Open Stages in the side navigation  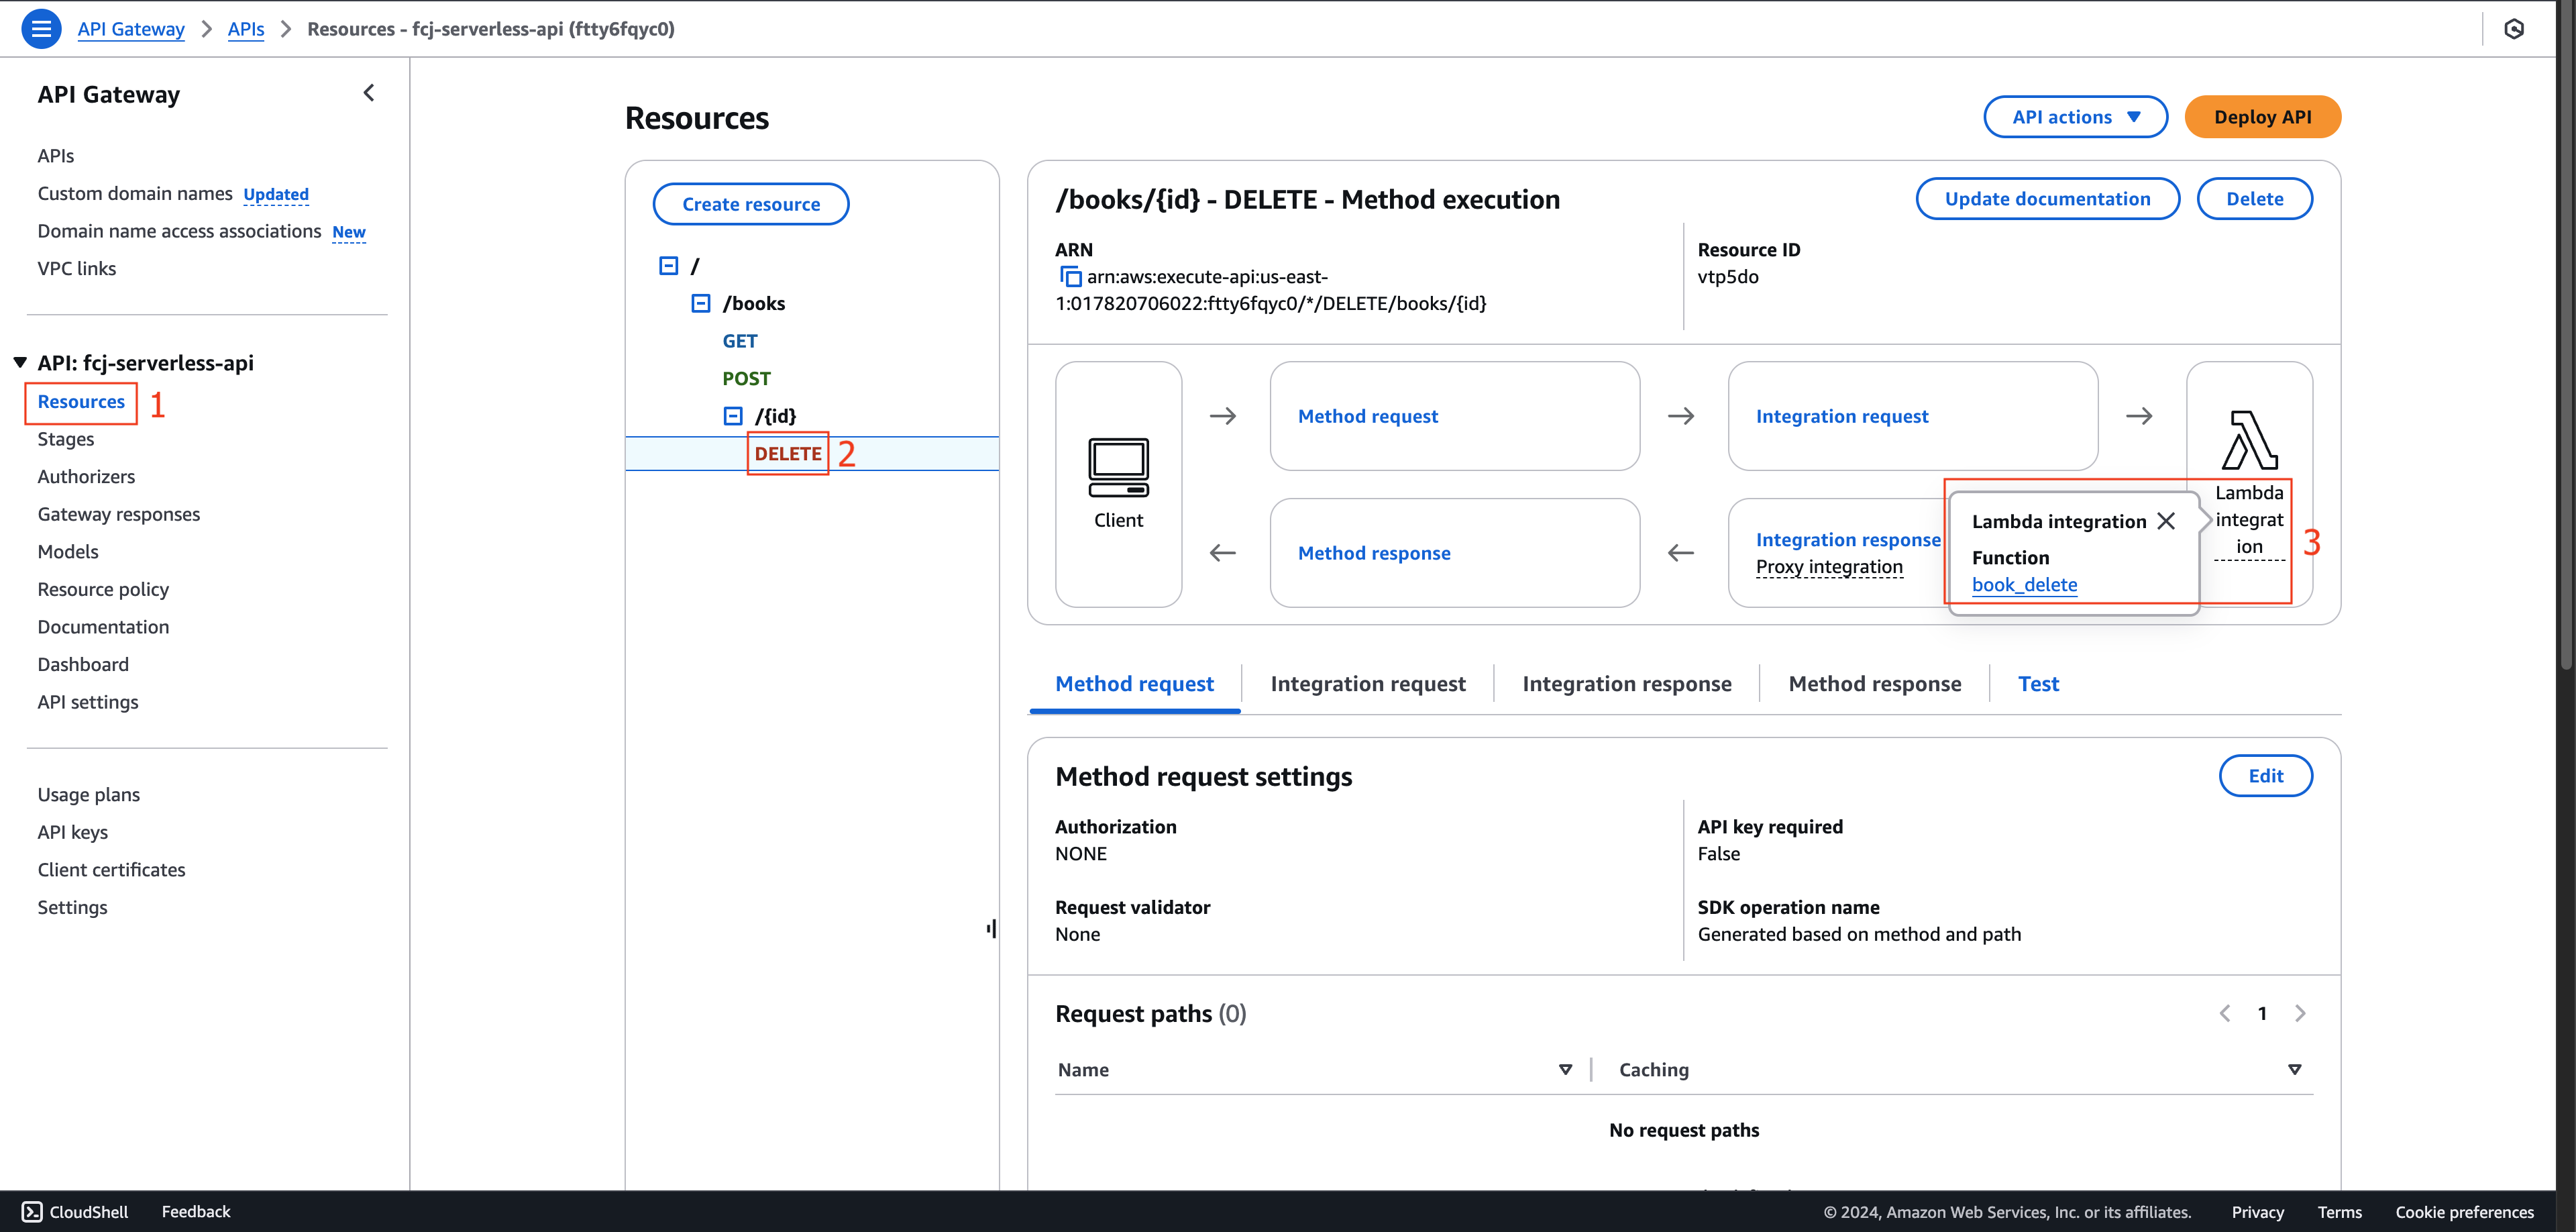[66, 439]
